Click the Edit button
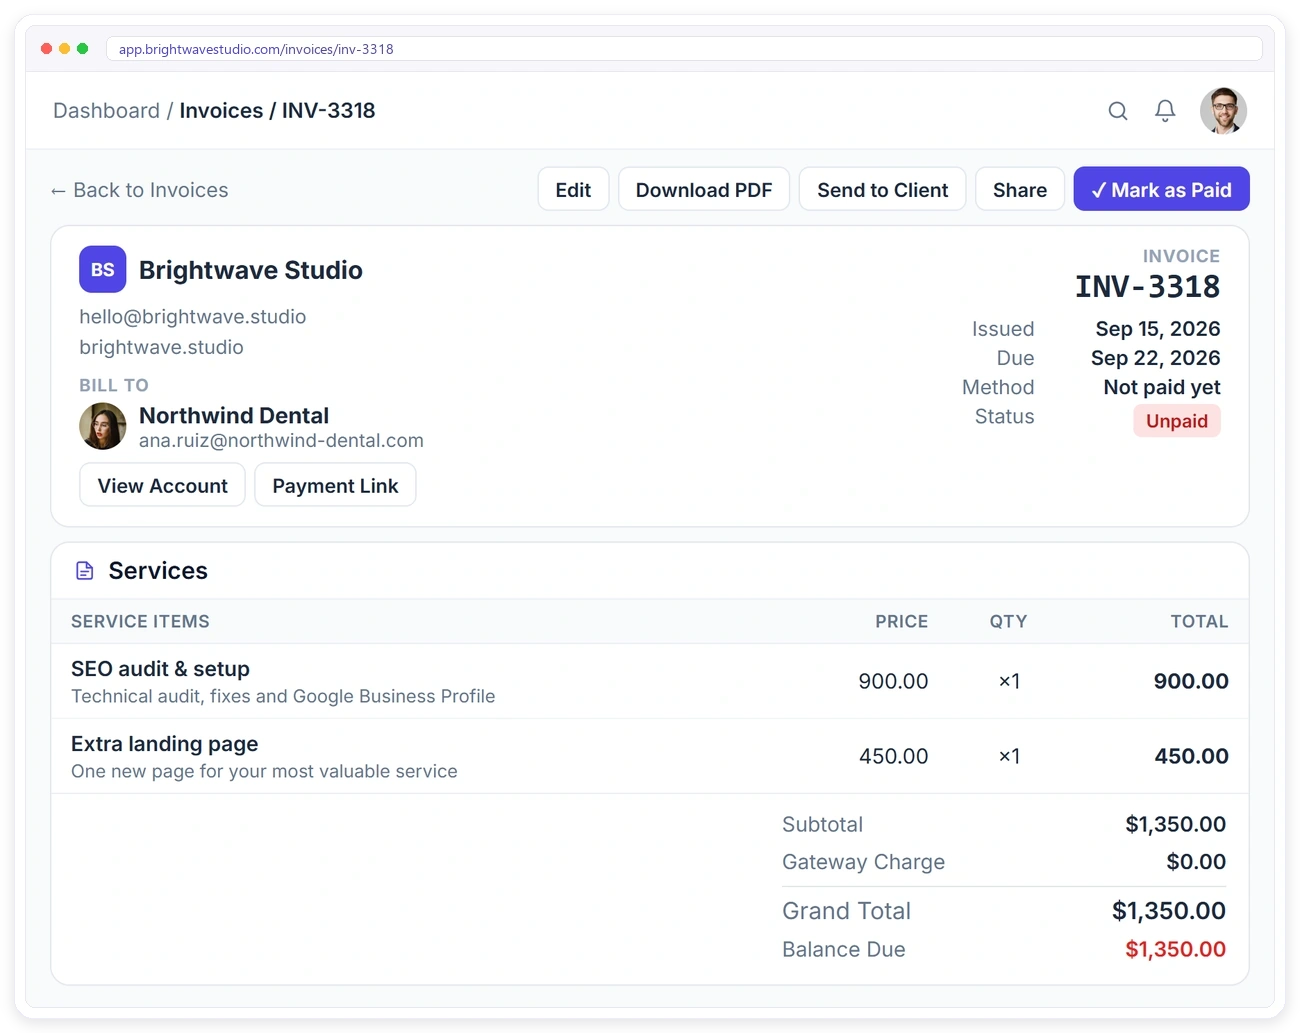The height and width of the screenshot is (1033, 1300). [x=573, y=190]
